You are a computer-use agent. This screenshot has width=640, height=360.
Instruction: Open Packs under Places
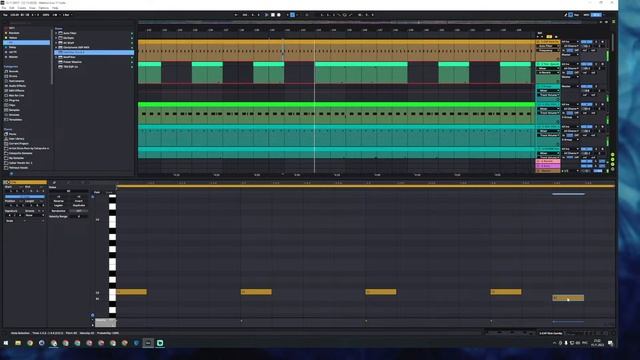(x=13, y=134)
